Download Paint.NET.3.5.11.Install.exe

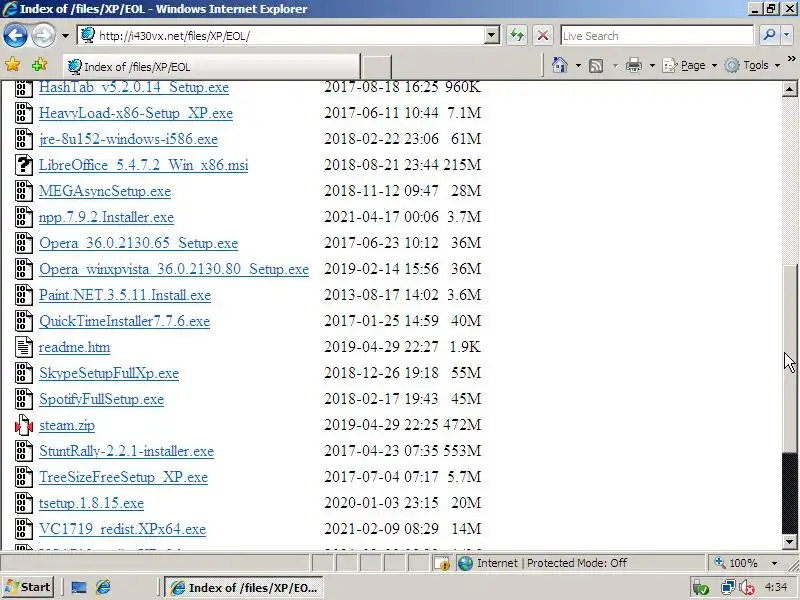coord(125,295)
